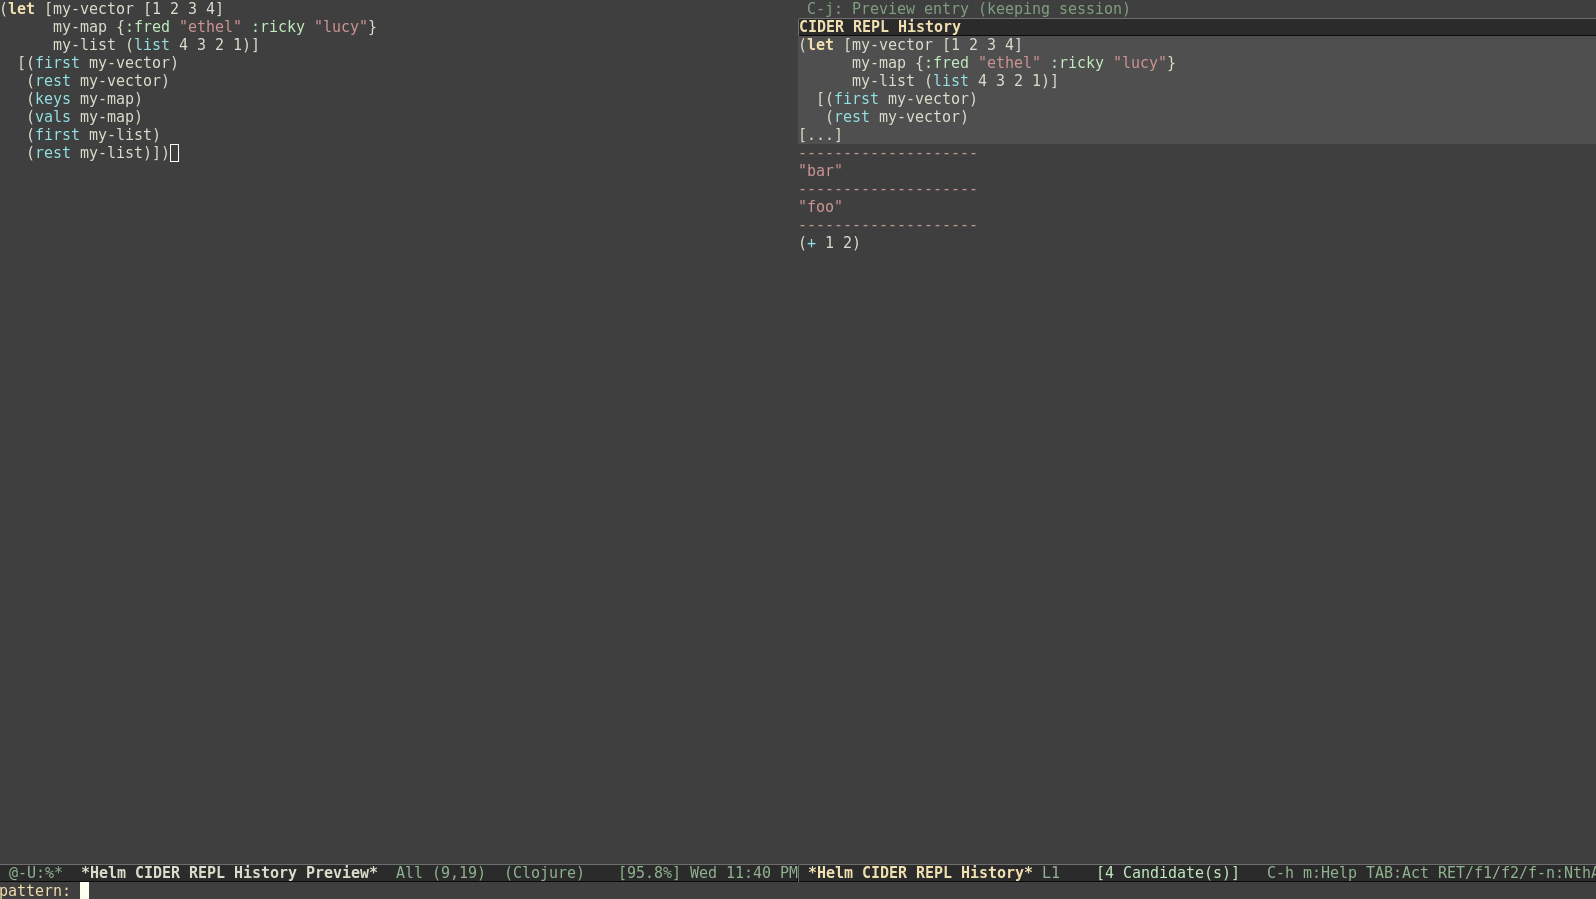The width and height of the screenshot is (1596, 899).
Task: Click *Helm CIDER REPL History* mode-line buffer name
Action: pyautogui.click(x=920, y=873)
